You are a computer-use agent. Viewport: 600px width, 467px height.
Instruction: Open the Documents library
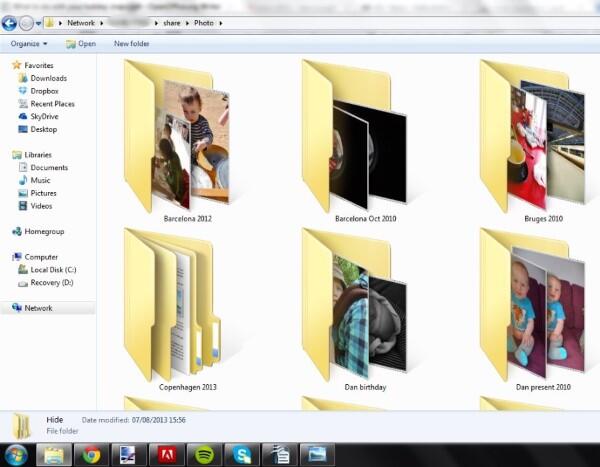(49, 167)
